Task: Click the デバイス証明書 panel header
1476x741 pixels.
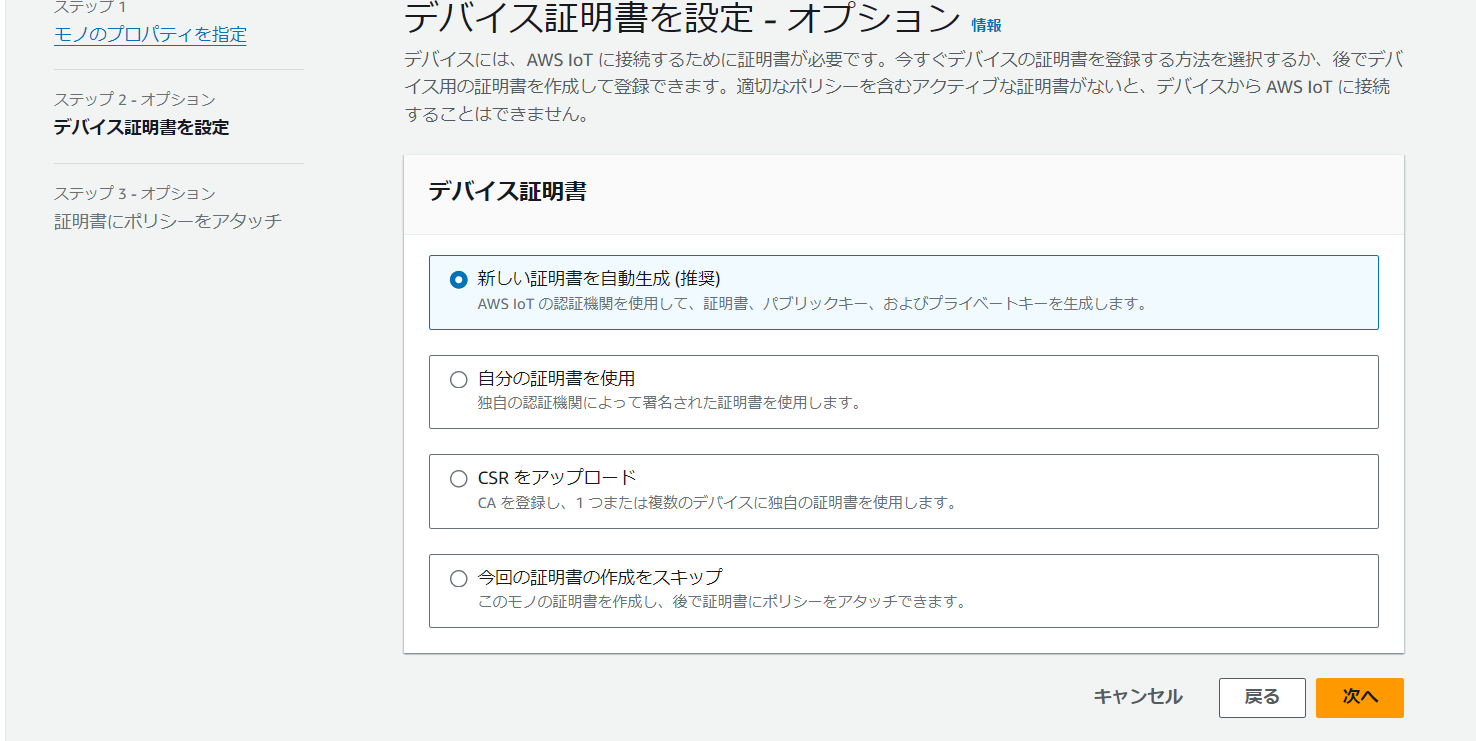Action: 904,194
